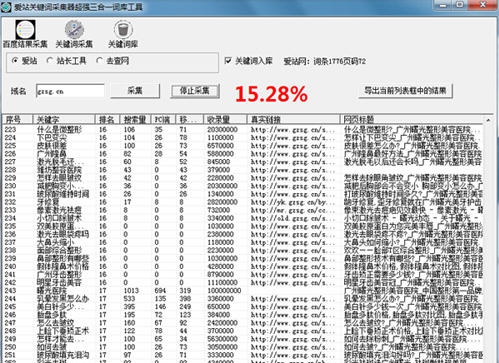Select row number 235 in the list
Image resolution: width=499 pixels, height=363 pixels.
[11, 226]
